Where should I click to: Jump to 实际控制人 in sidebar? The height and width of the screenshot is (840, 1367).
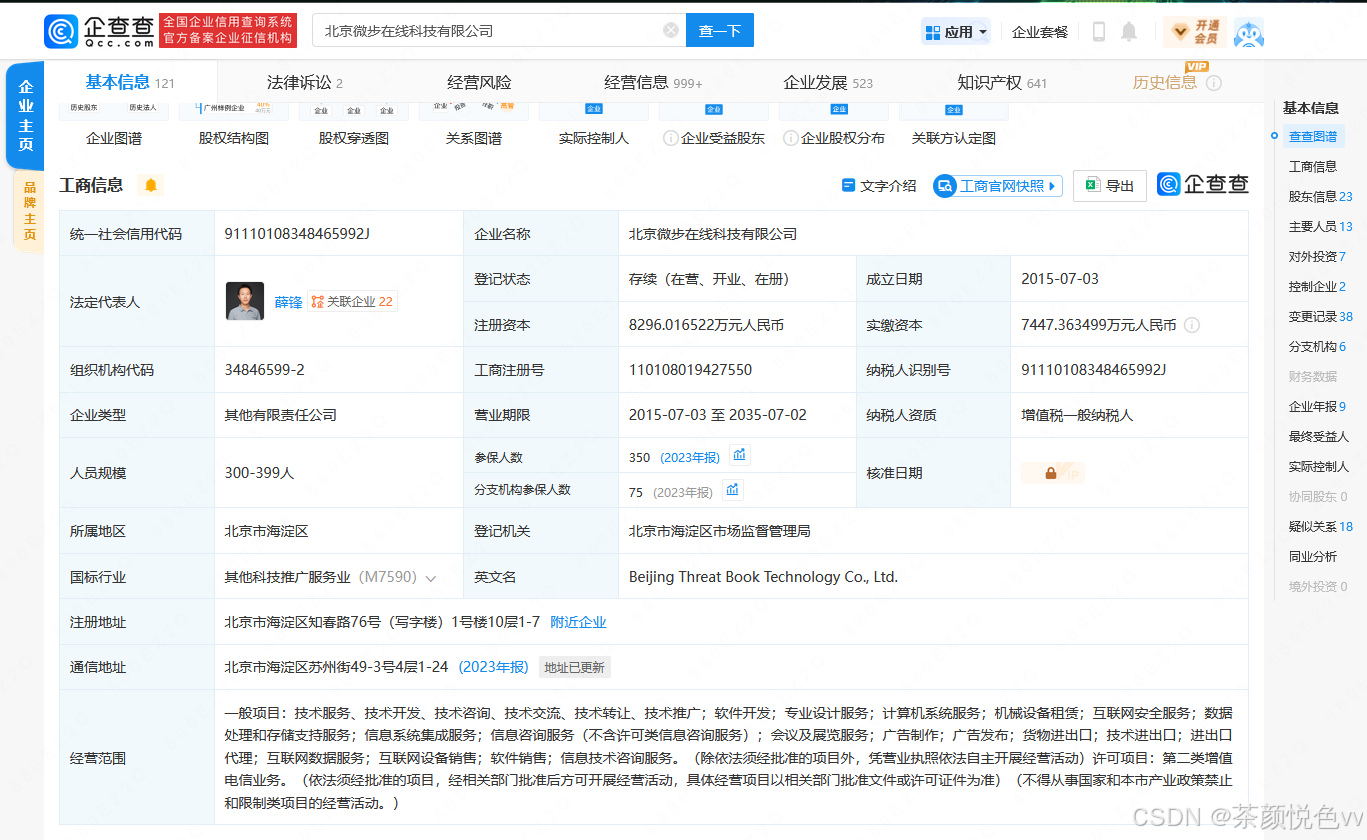1319,467
